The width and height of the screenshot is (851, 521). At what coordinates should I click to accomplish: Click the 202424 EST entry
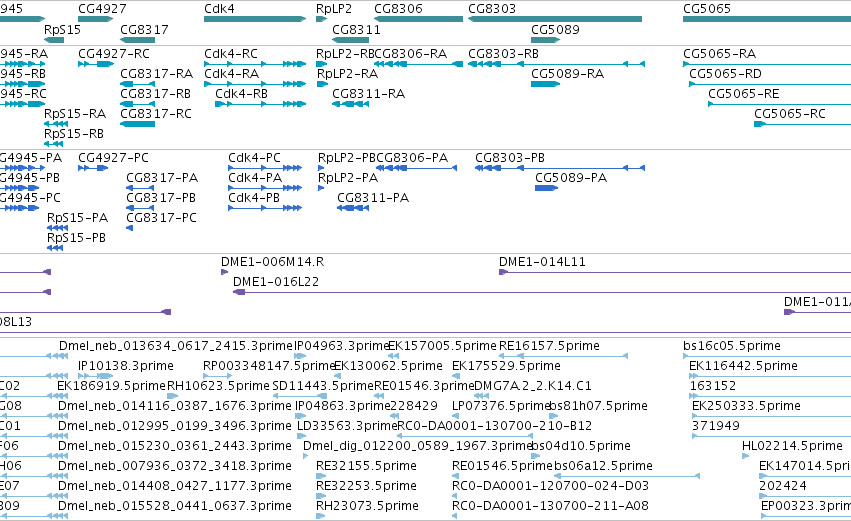783,486
